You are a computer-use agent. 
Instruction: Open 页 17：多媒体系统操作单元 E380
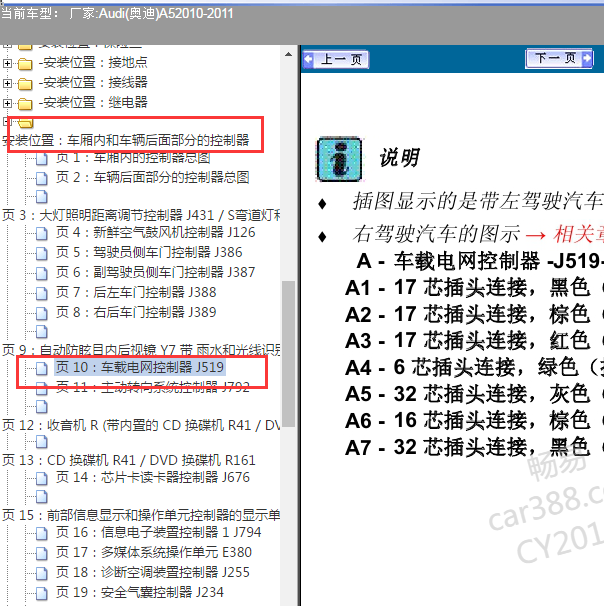[154, 552]
